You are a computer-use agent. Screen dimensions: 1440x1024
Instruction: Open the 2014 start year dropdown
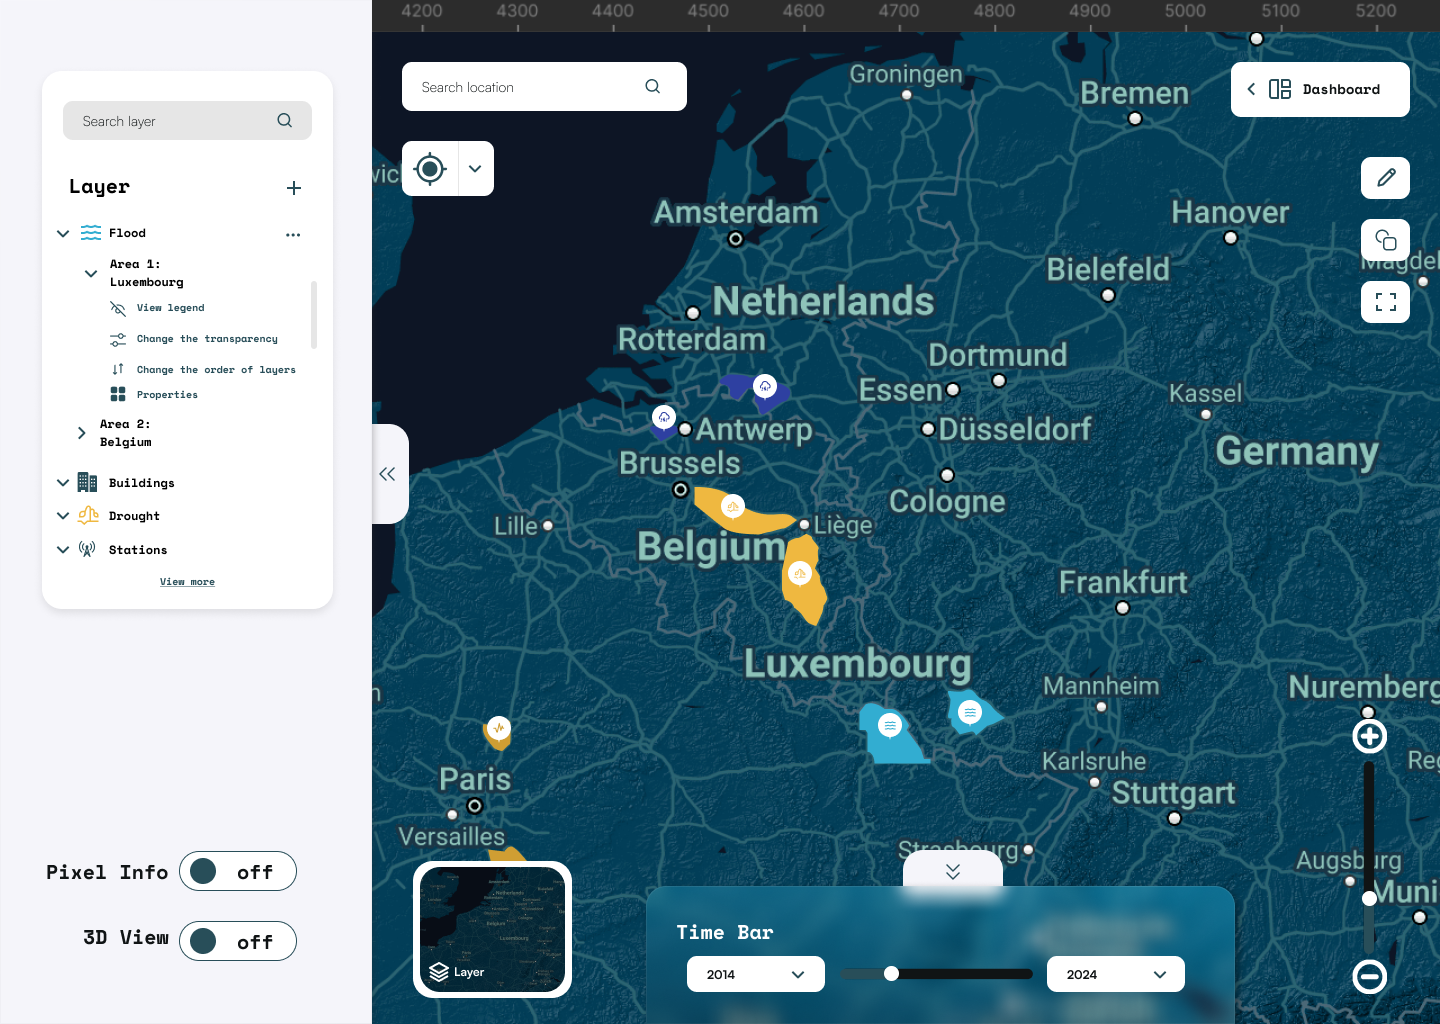click(756, 974)
